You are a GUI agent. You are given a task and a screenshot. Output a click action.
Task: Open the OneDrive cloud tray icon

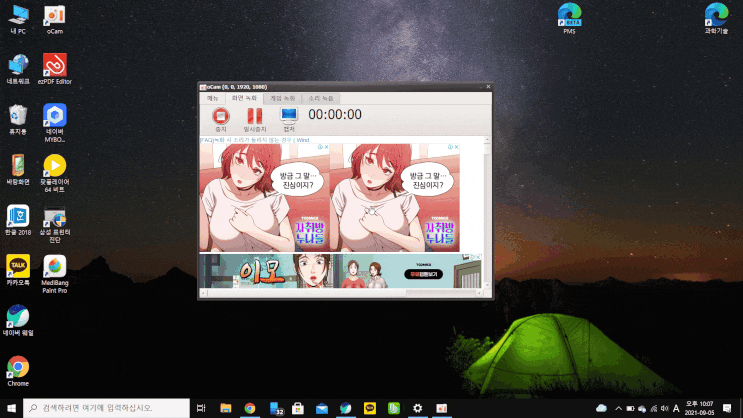point(601,408)
